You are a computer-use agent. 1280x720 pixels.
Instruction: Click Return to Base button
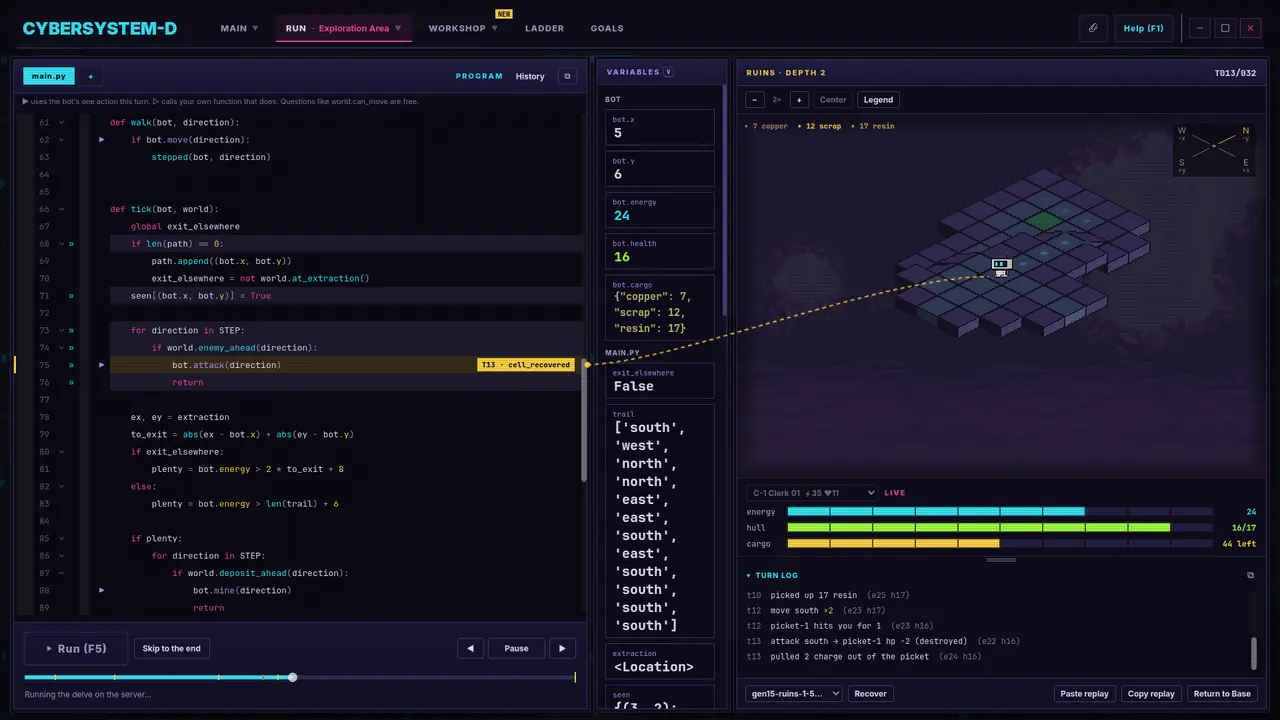pyautogui.click(x=1222, y=694)
